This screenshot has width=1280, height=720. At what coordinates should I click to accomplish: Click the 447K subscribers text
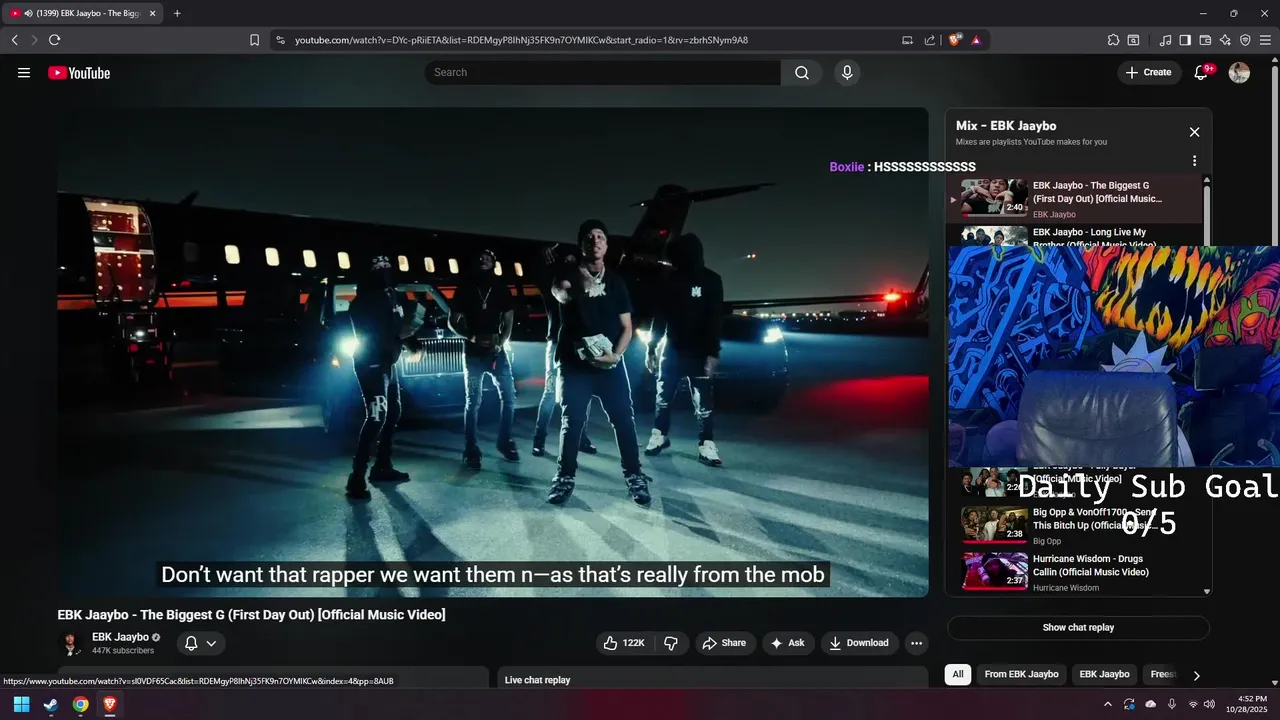(123, 651)
